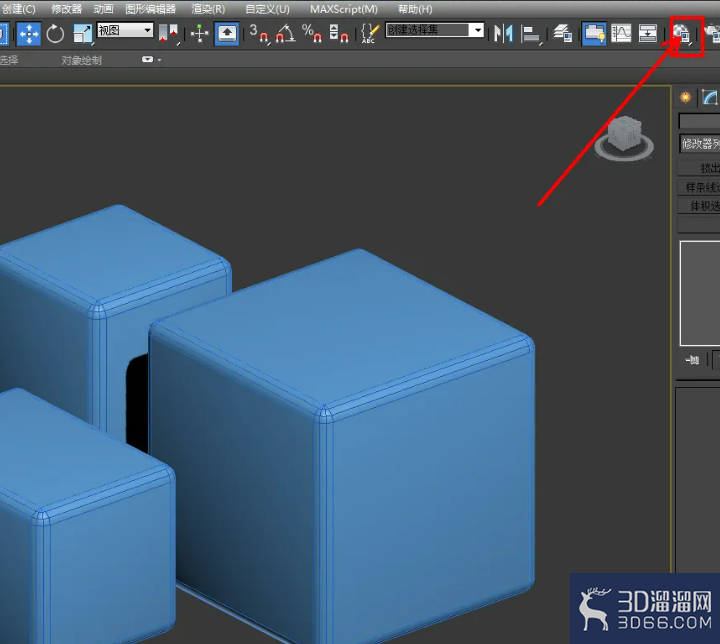The height and width of the screenshot is (644, 720).
Task: Click the Mirror tool icon
Action: pos(504,34)
